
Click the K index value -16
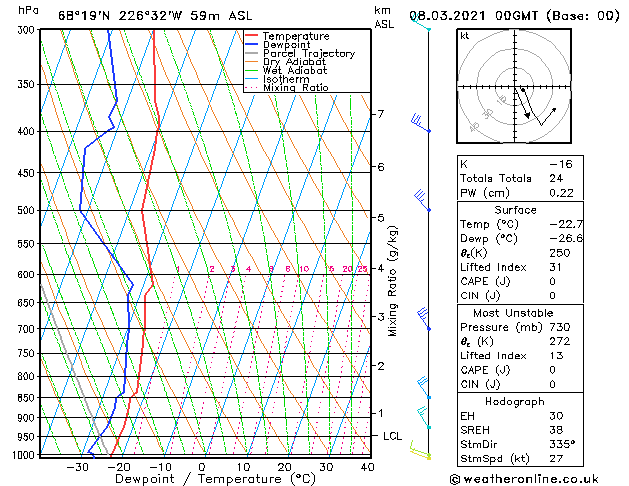click(561, 164)
